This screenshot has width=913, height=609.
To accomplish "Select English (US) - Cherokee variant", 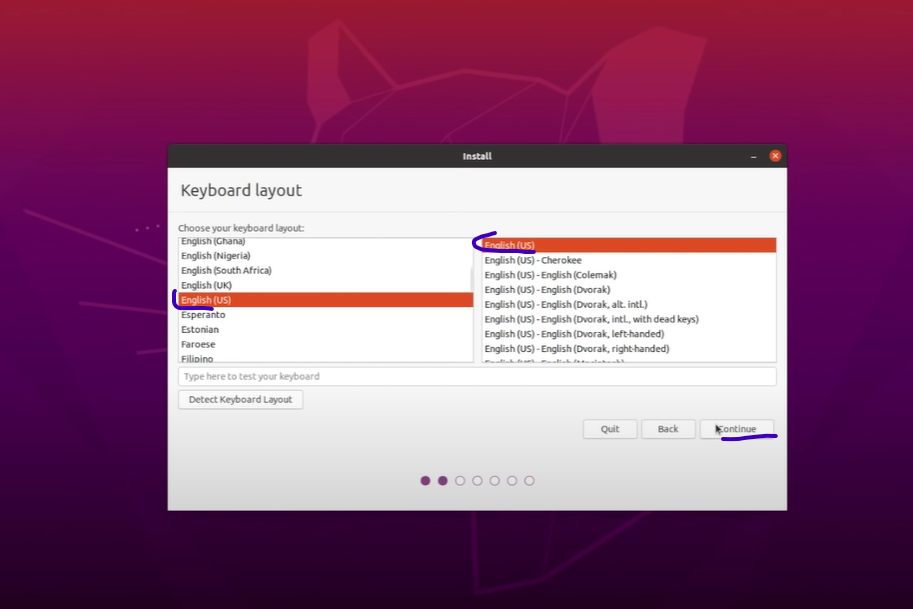I will pyautogui.click(x=533, y=260).
